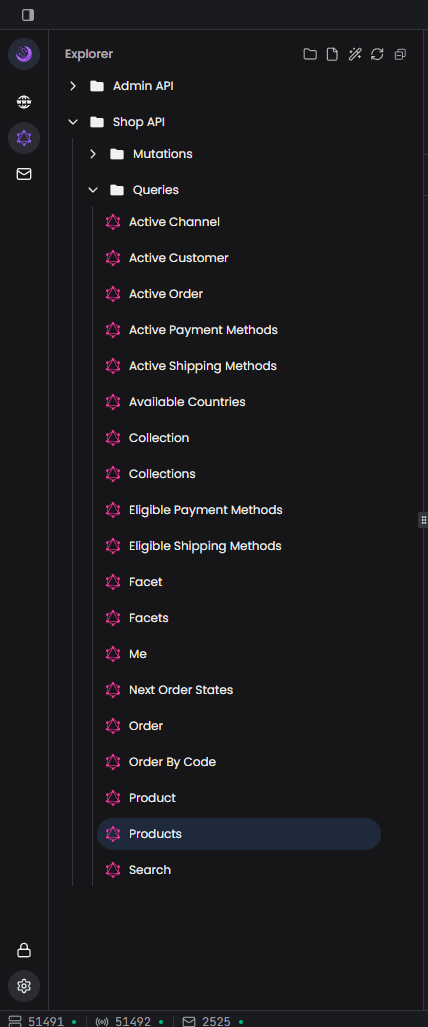Collapse all folders in Explorer
Viewport: 428px width, 1027px height.
(400, 54)
